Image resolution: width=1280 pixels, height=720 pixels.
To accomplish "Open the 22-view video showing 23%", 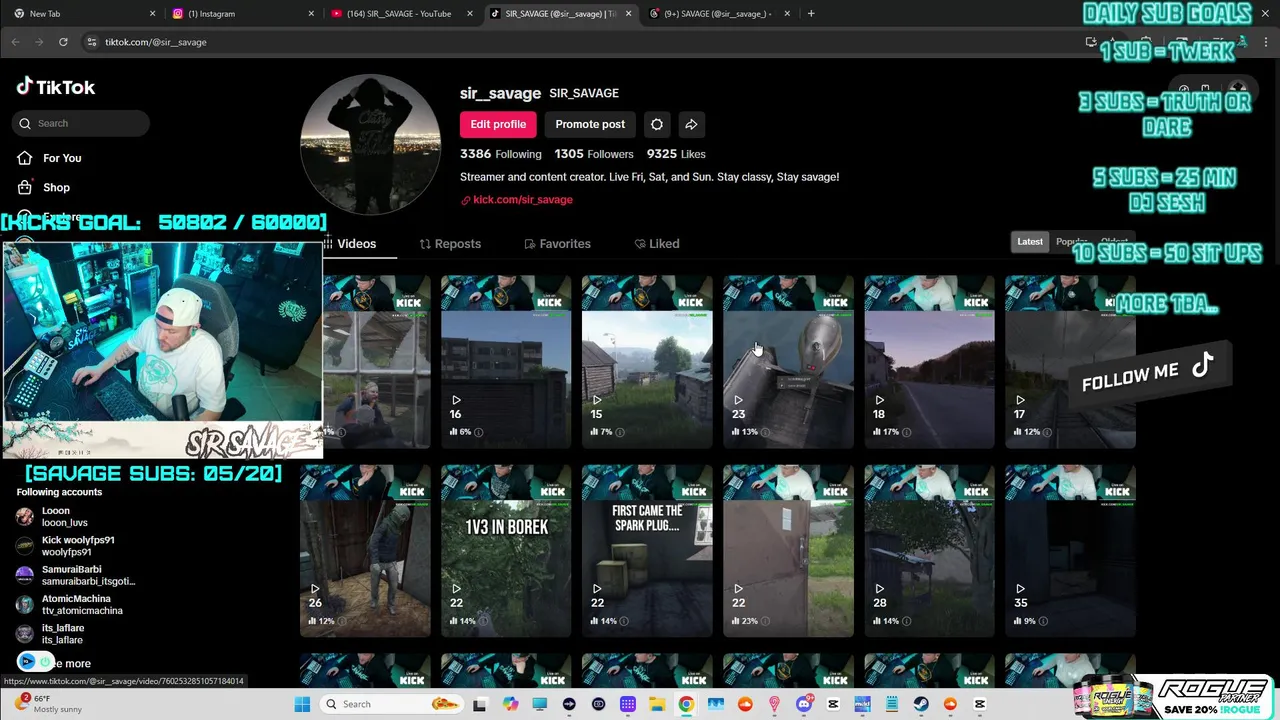I will tap(788, 551).
